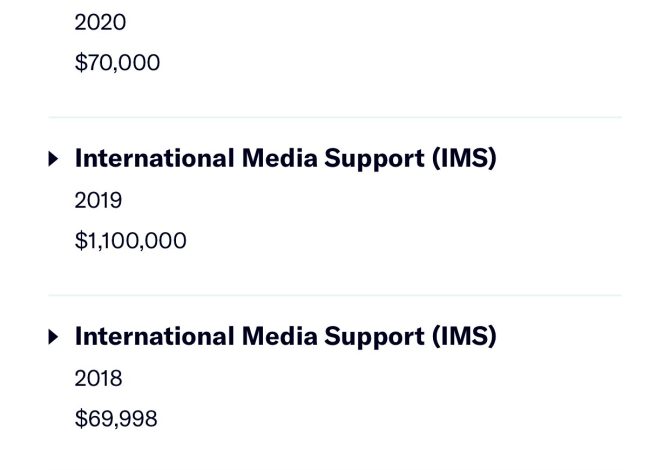This screenshot has height=470, width=670.
Task: Select the 2020 year text
Action: [x=100, y=22]
